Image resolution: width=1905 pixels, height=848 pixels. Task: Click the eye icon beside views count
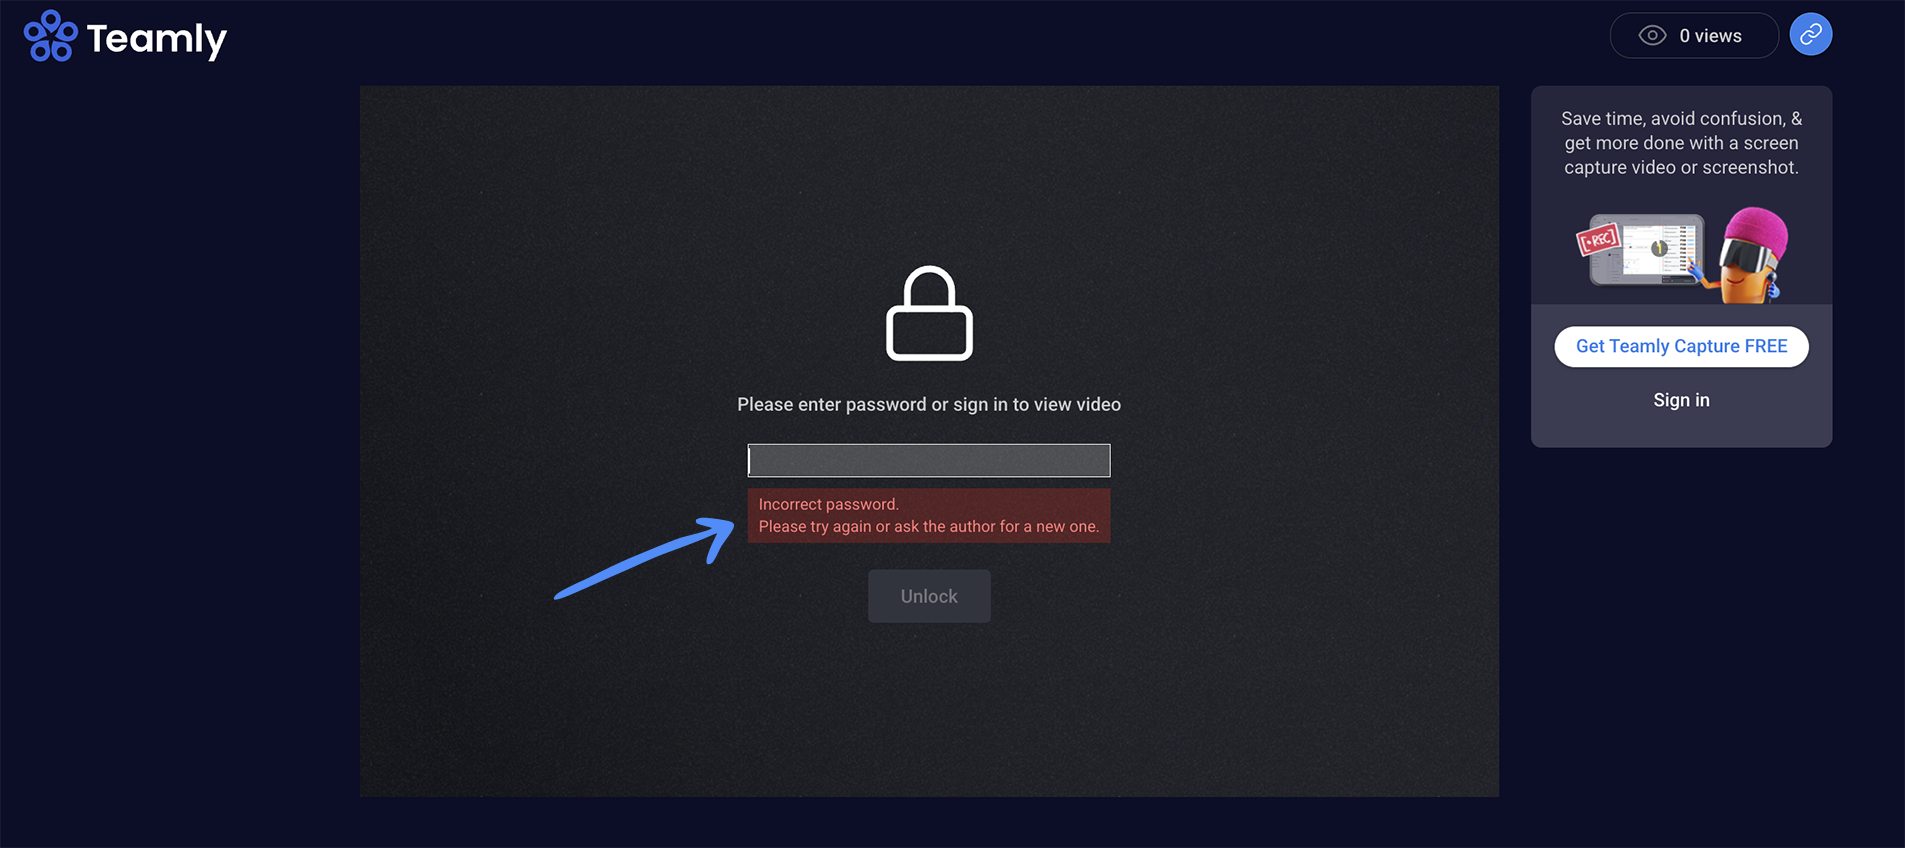coord(1652,36)
